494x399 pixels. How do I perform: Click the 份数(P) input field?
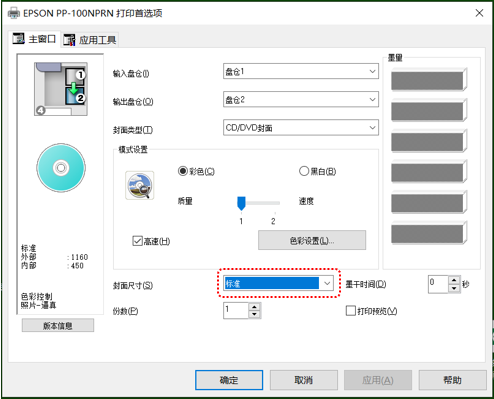(236, 310)
